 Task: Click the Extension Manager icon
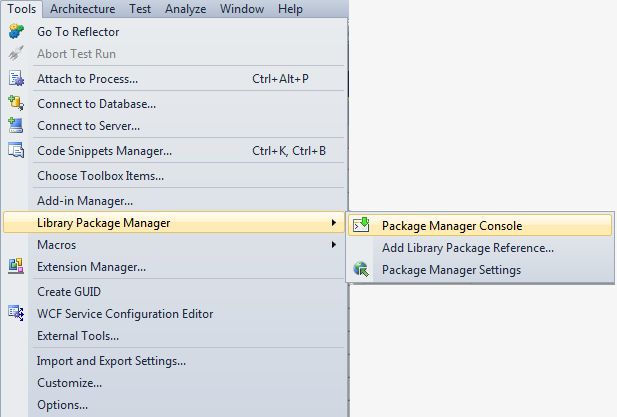(16, 267)
